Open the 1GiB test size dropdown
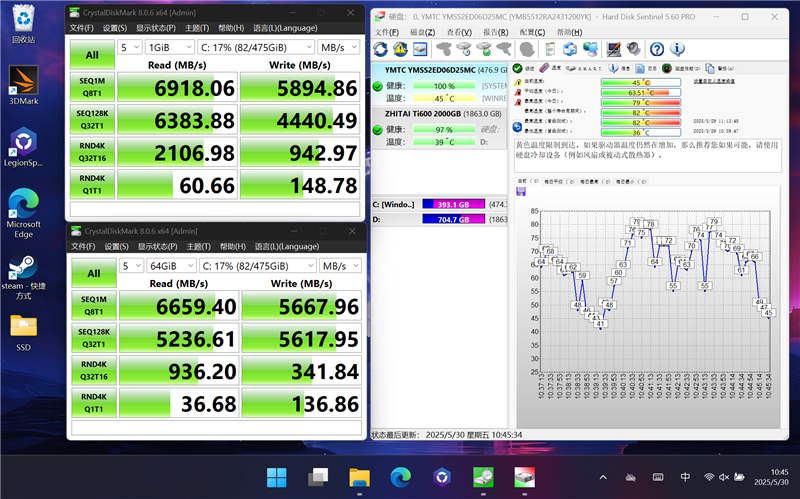Image resolution: width=800 pixels, height=499 pixels. pyautogui.click(x=169, y=47)
